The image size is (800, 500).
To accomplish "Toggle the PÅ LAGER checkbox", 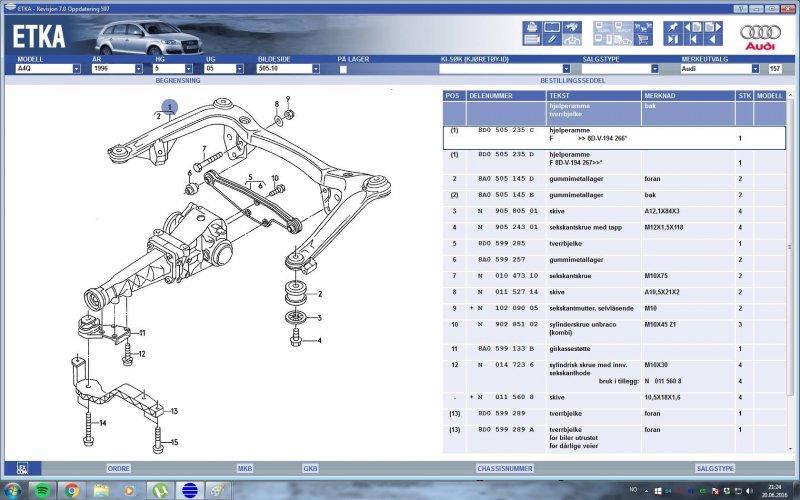I will coord(343,69).
